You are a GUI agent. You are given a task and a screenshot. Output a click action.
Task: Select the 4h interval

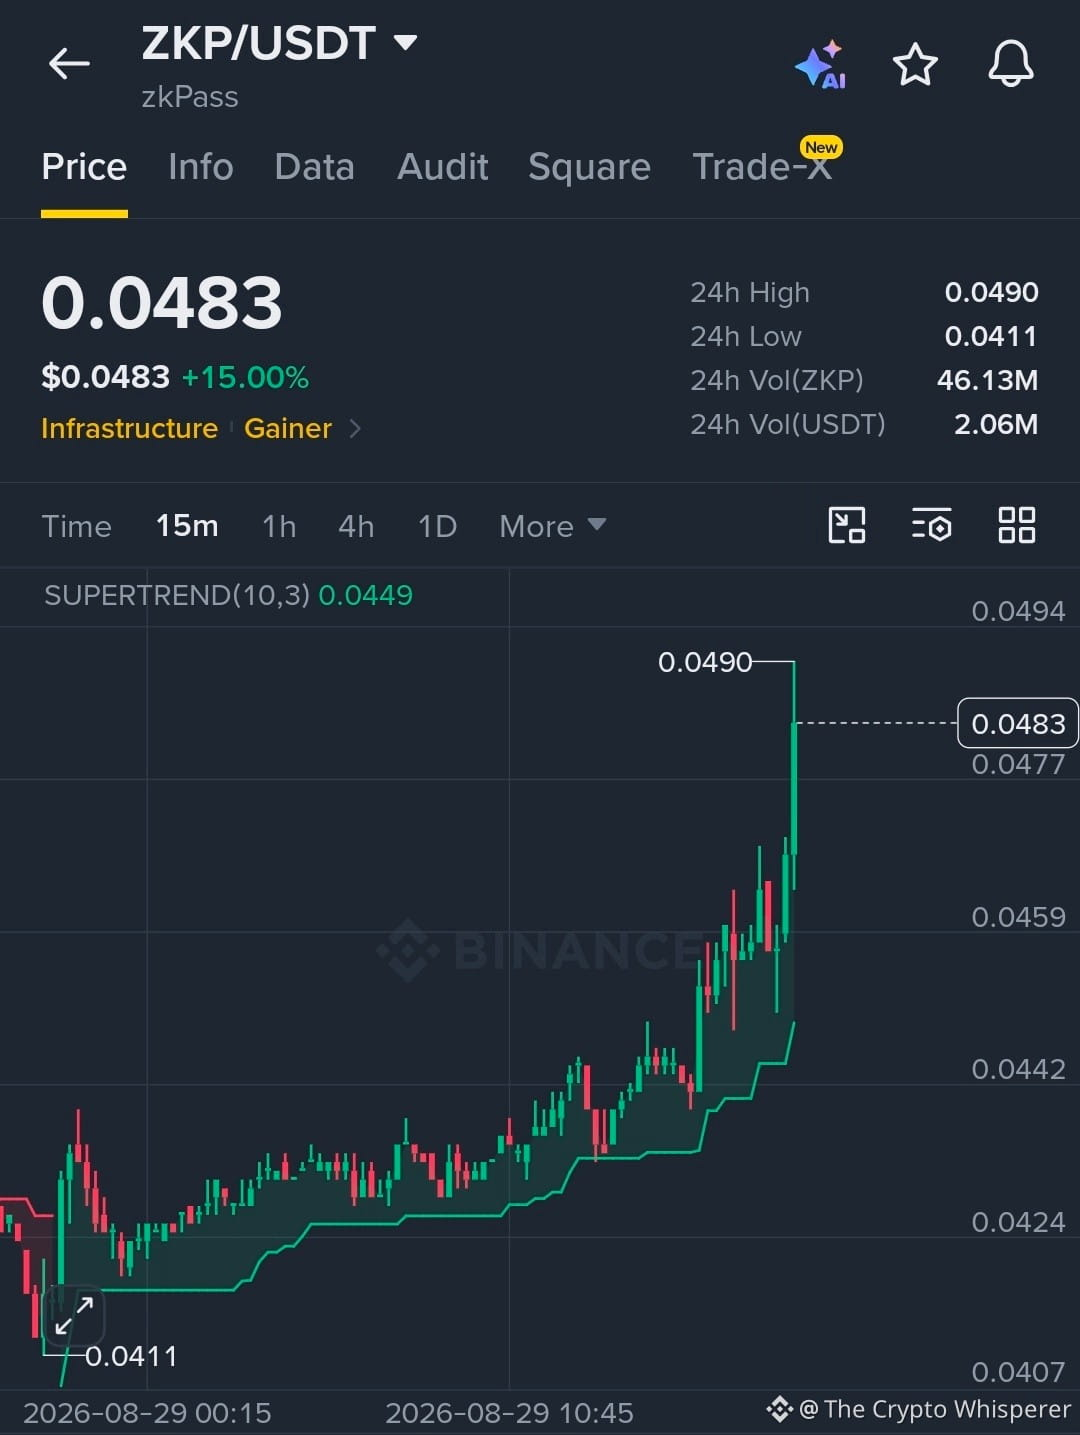click(356, 526)
